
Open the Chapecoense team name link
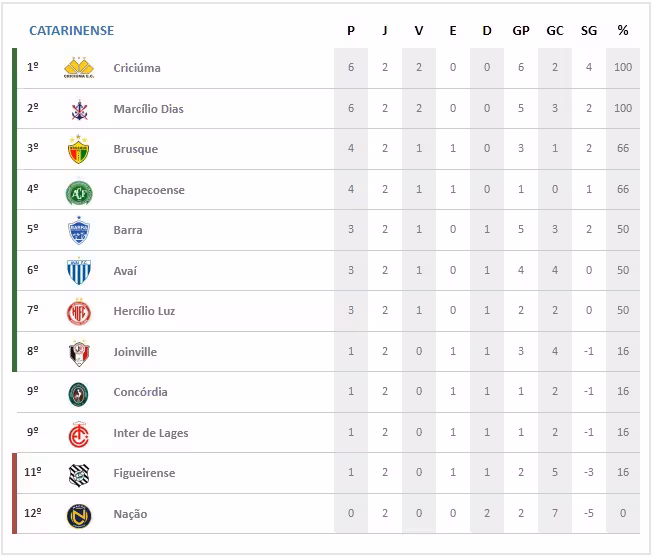tap(149, 190)
